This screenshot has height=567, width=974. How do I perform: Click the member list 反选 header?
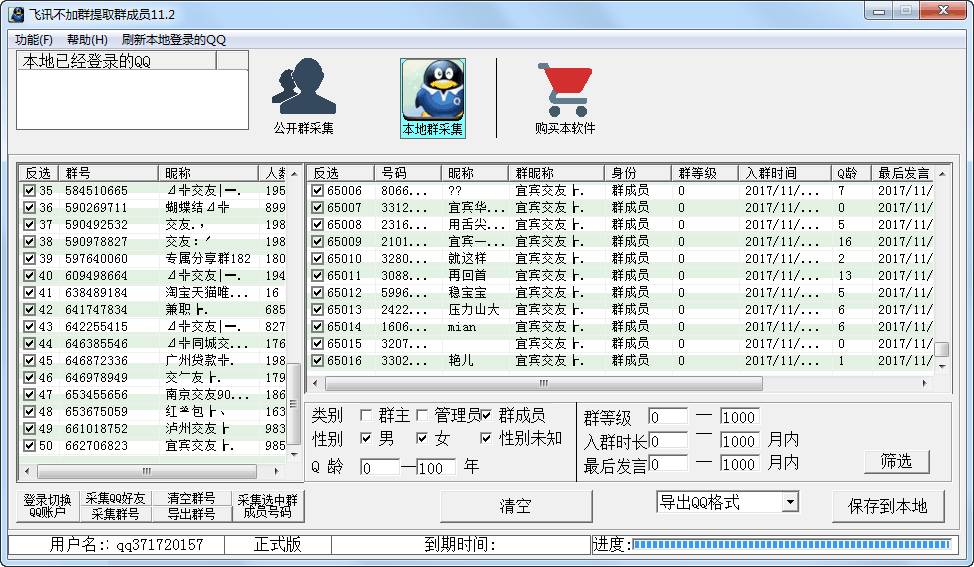click(341, 173)
